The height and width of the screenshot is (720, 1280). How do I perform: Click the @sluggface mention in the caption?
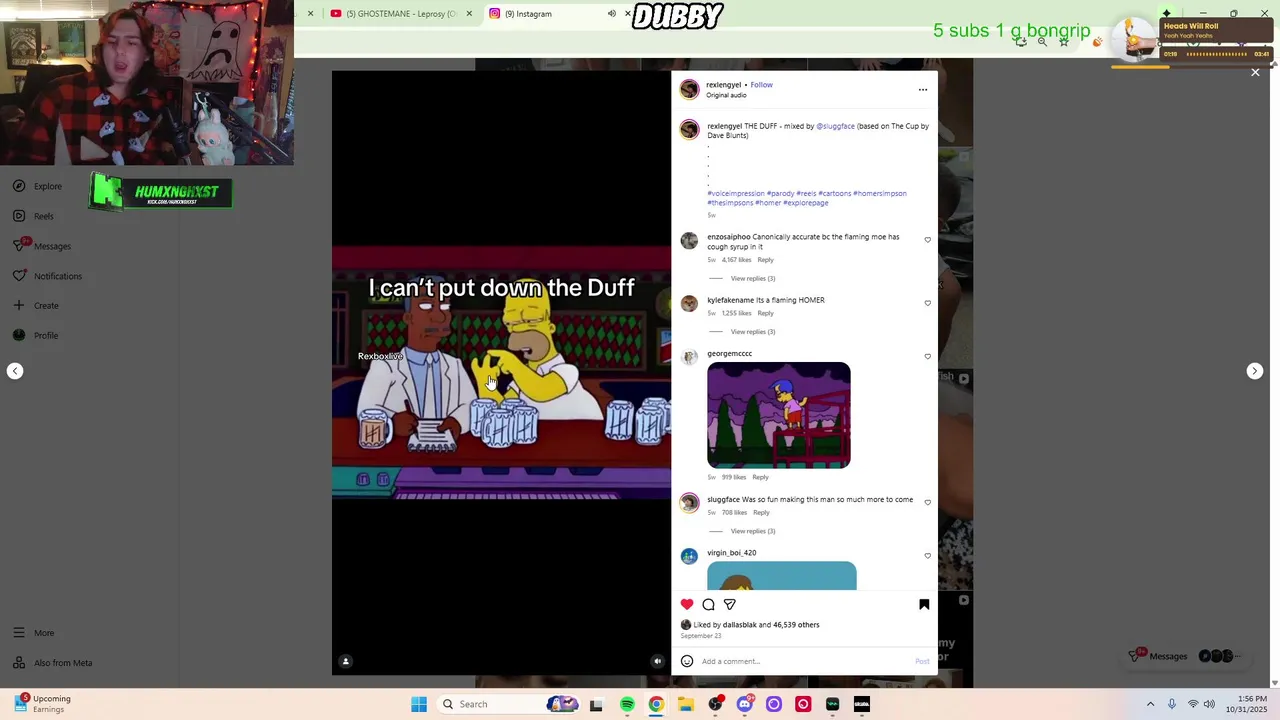click(835, 126)
